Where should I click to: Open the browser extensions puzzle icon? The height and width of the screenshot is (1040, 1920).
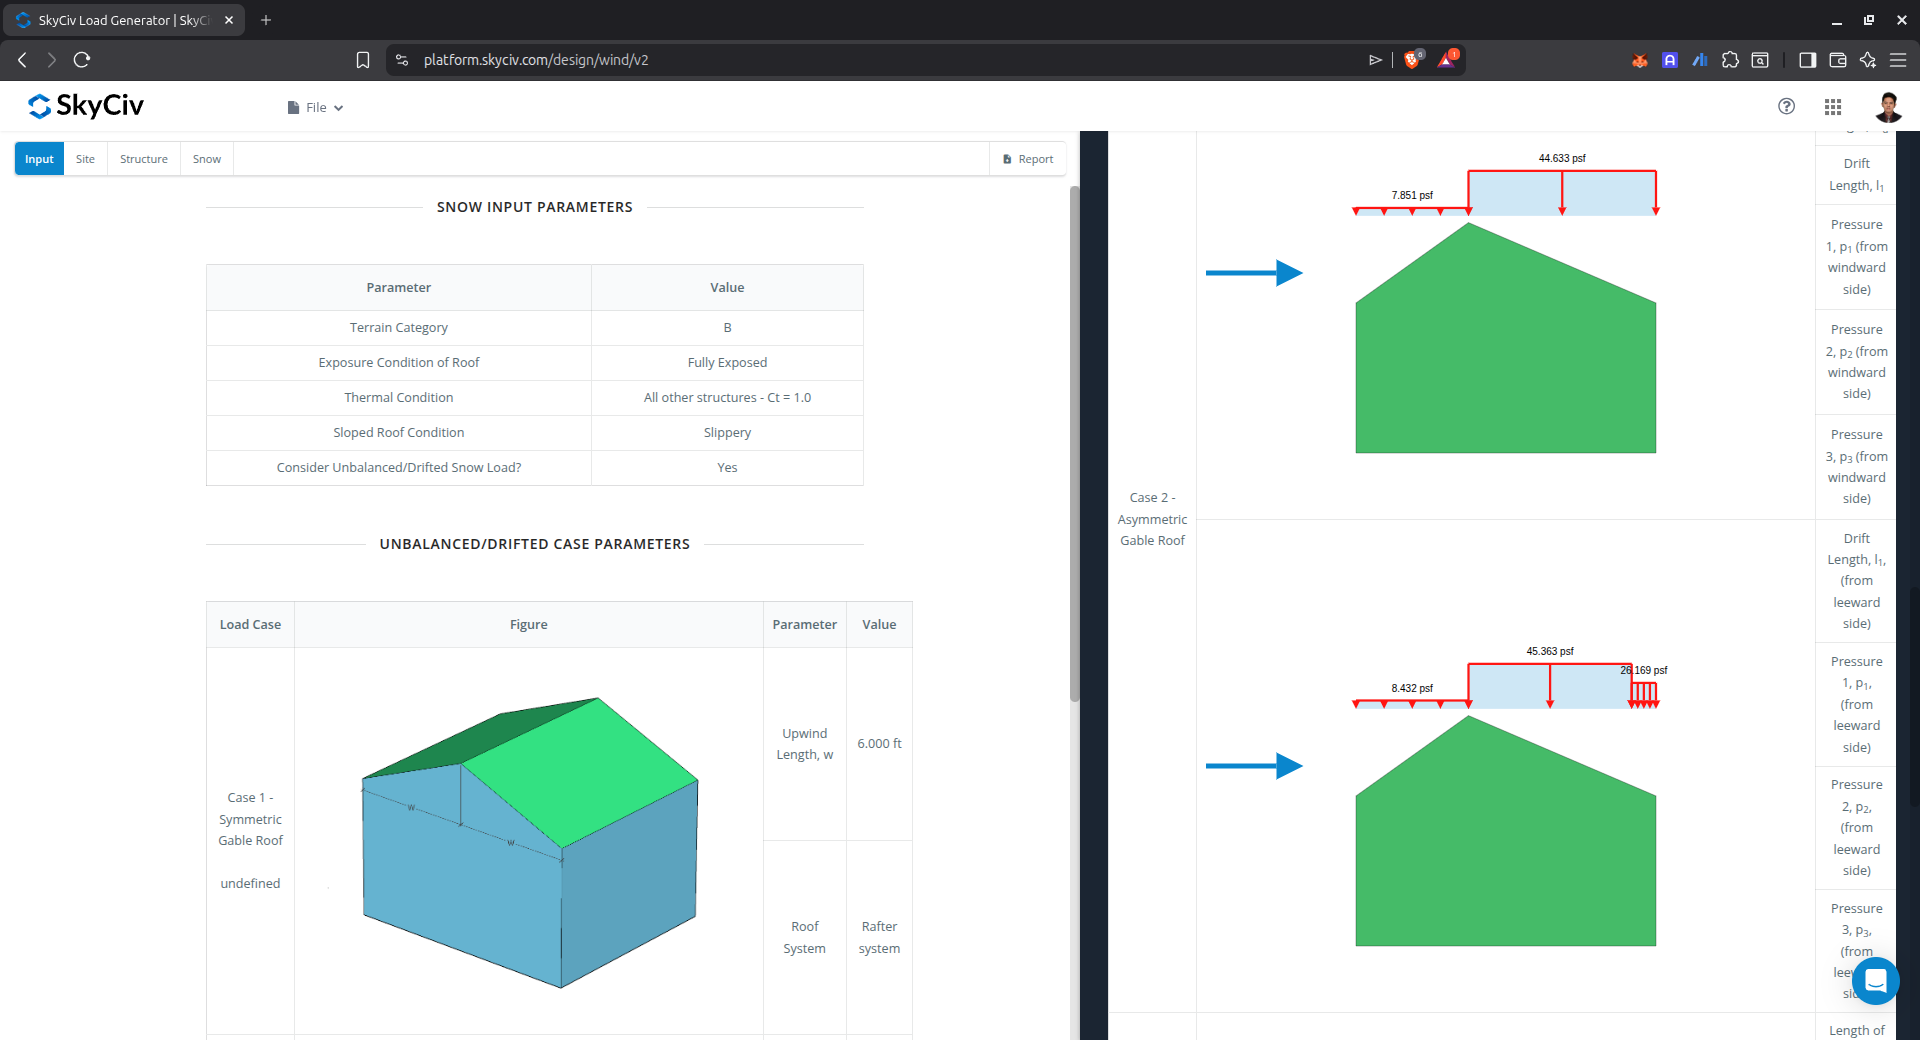(x=1730, y=60)
